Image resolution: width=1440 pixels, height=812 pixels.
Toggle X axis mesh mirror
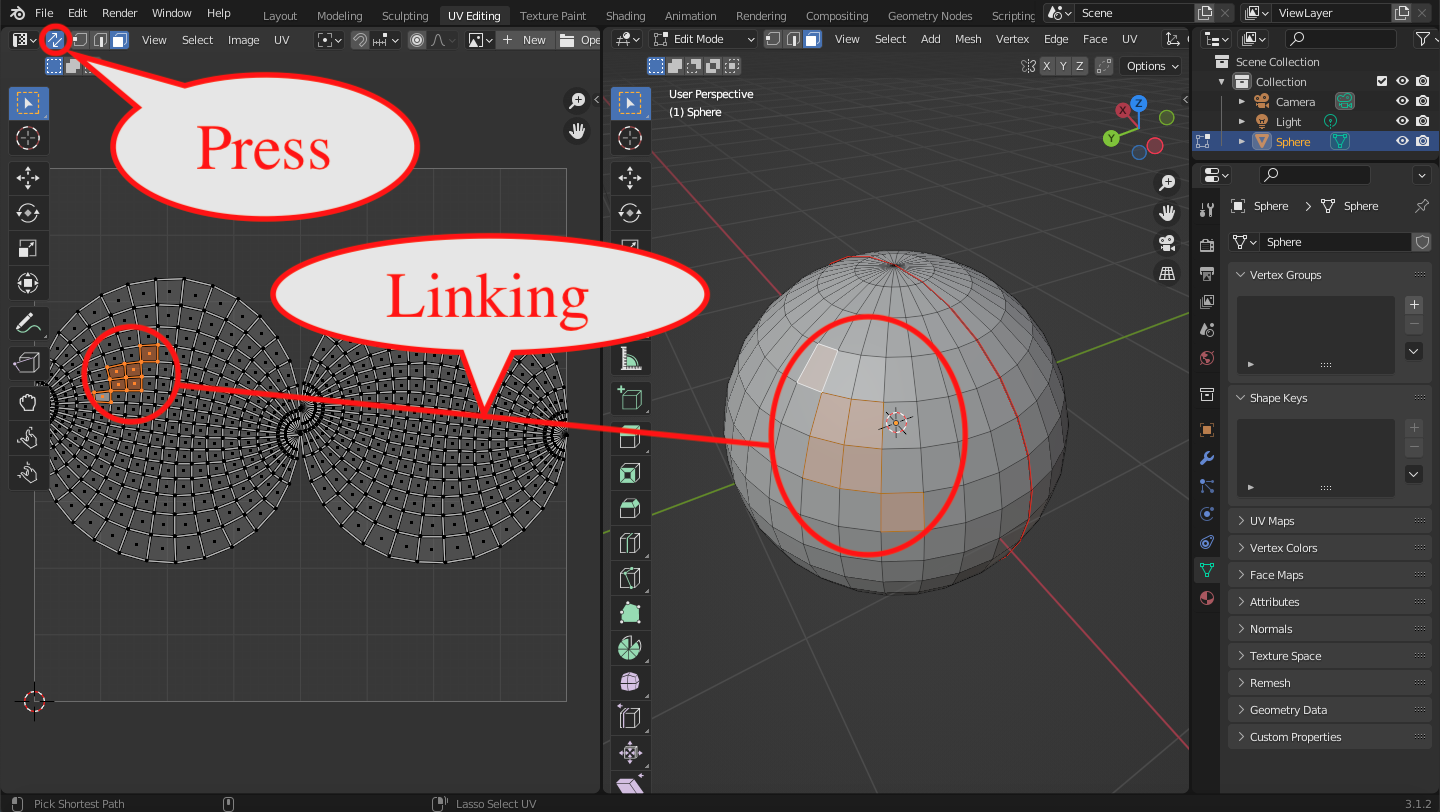click(x=1047, y=66)
